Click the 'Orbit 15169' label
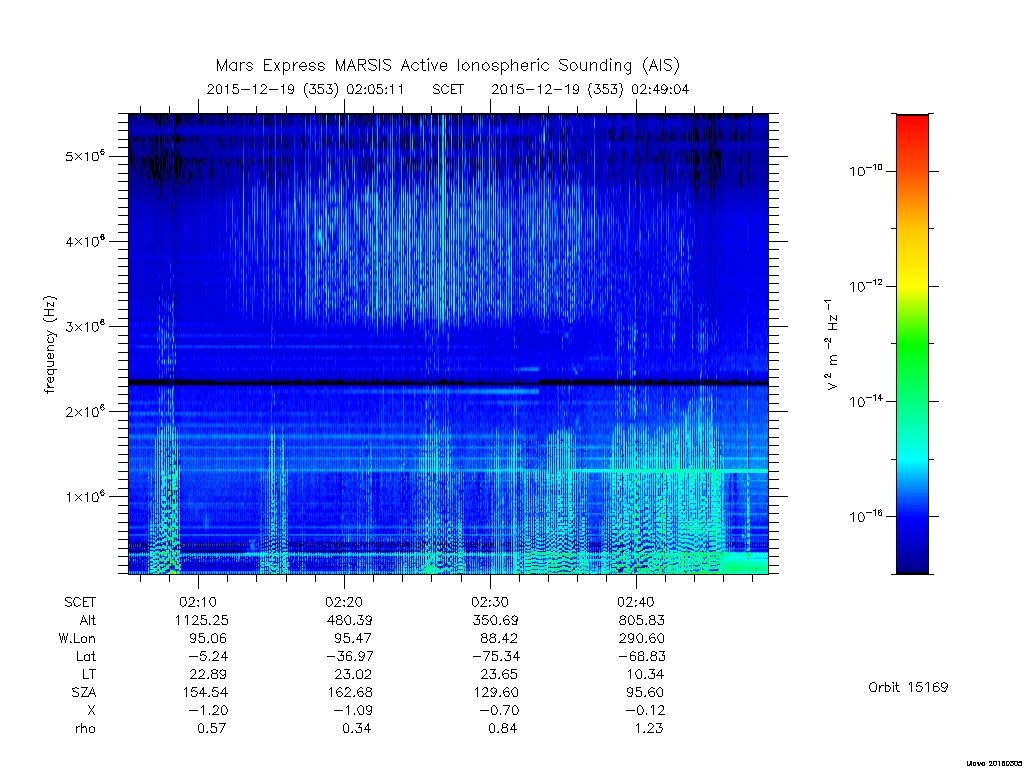 (x=908, y=687)
